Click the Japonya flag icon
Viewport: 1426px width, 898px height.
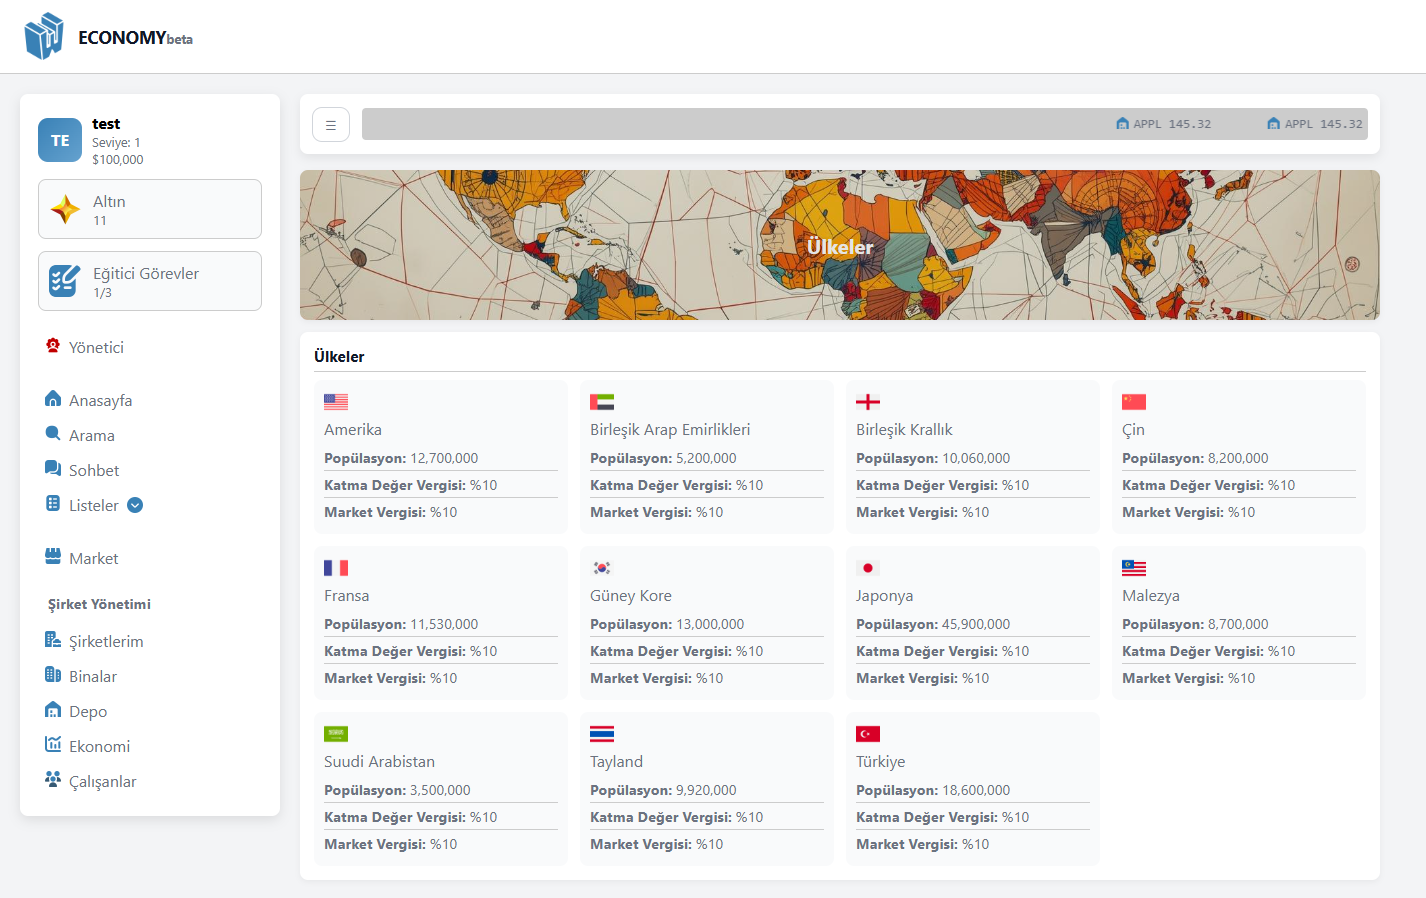[x=868, y=568]
